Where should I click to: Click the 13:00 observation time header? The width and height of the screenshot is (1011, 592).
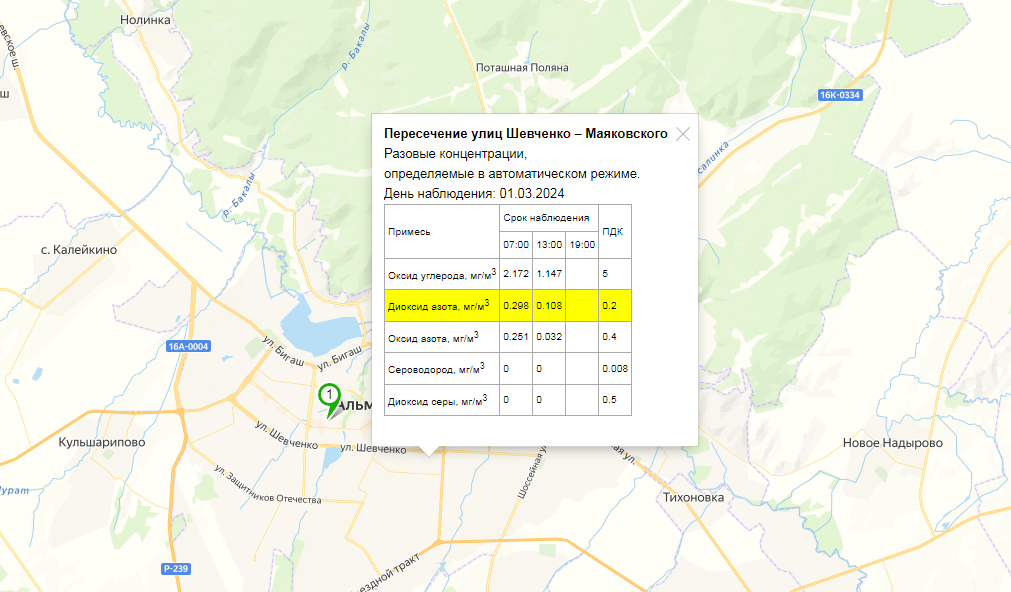point(549,244)
